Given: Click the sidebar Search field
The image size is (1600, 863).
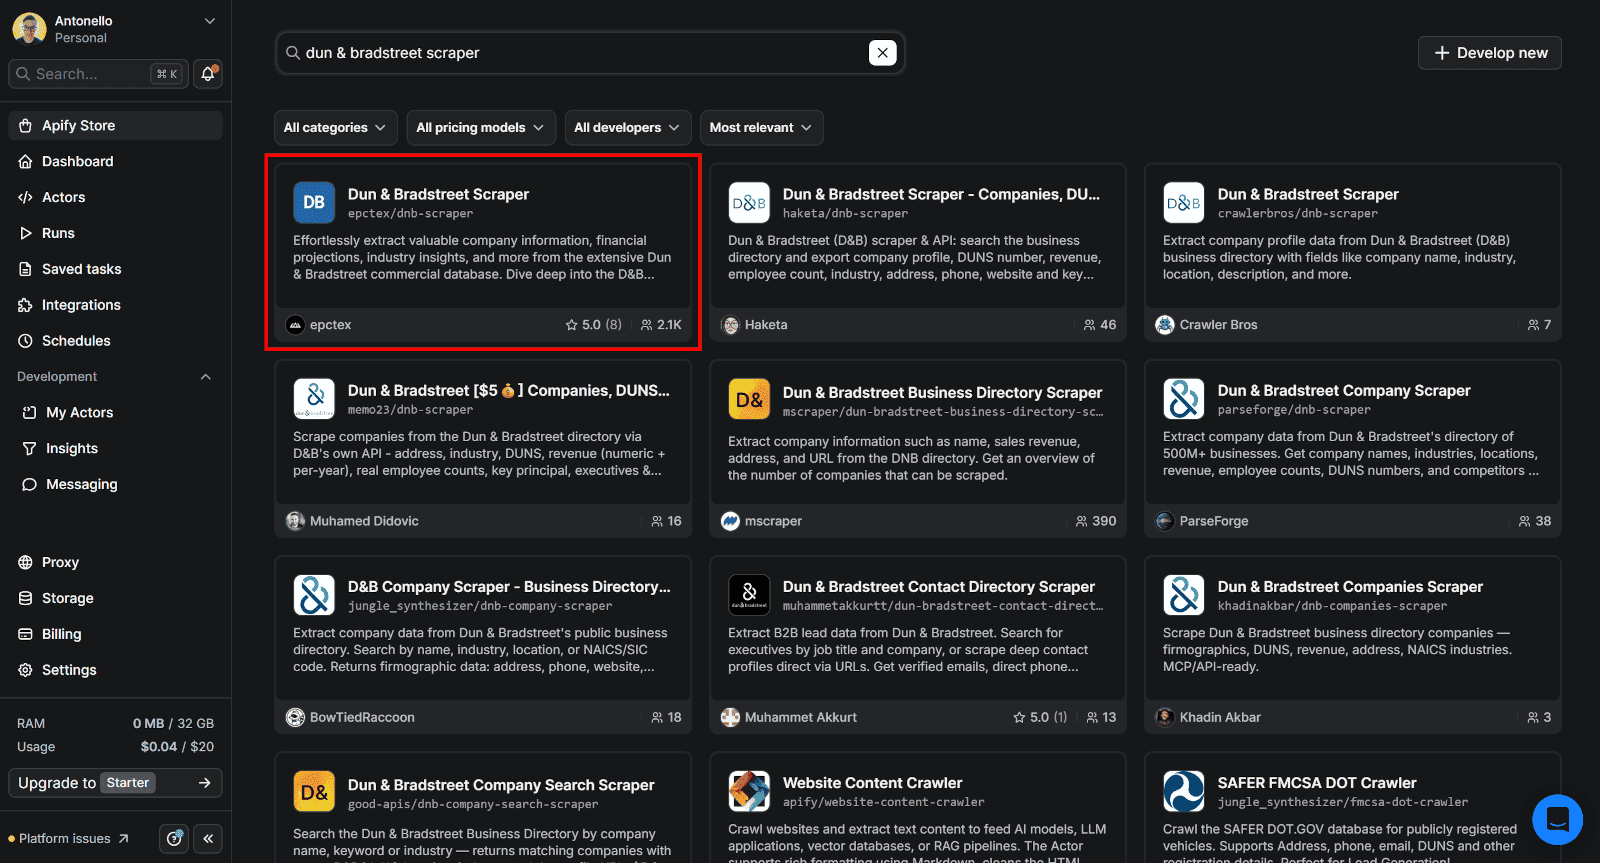Looking at the screenshot, I should tap(97, 74).
